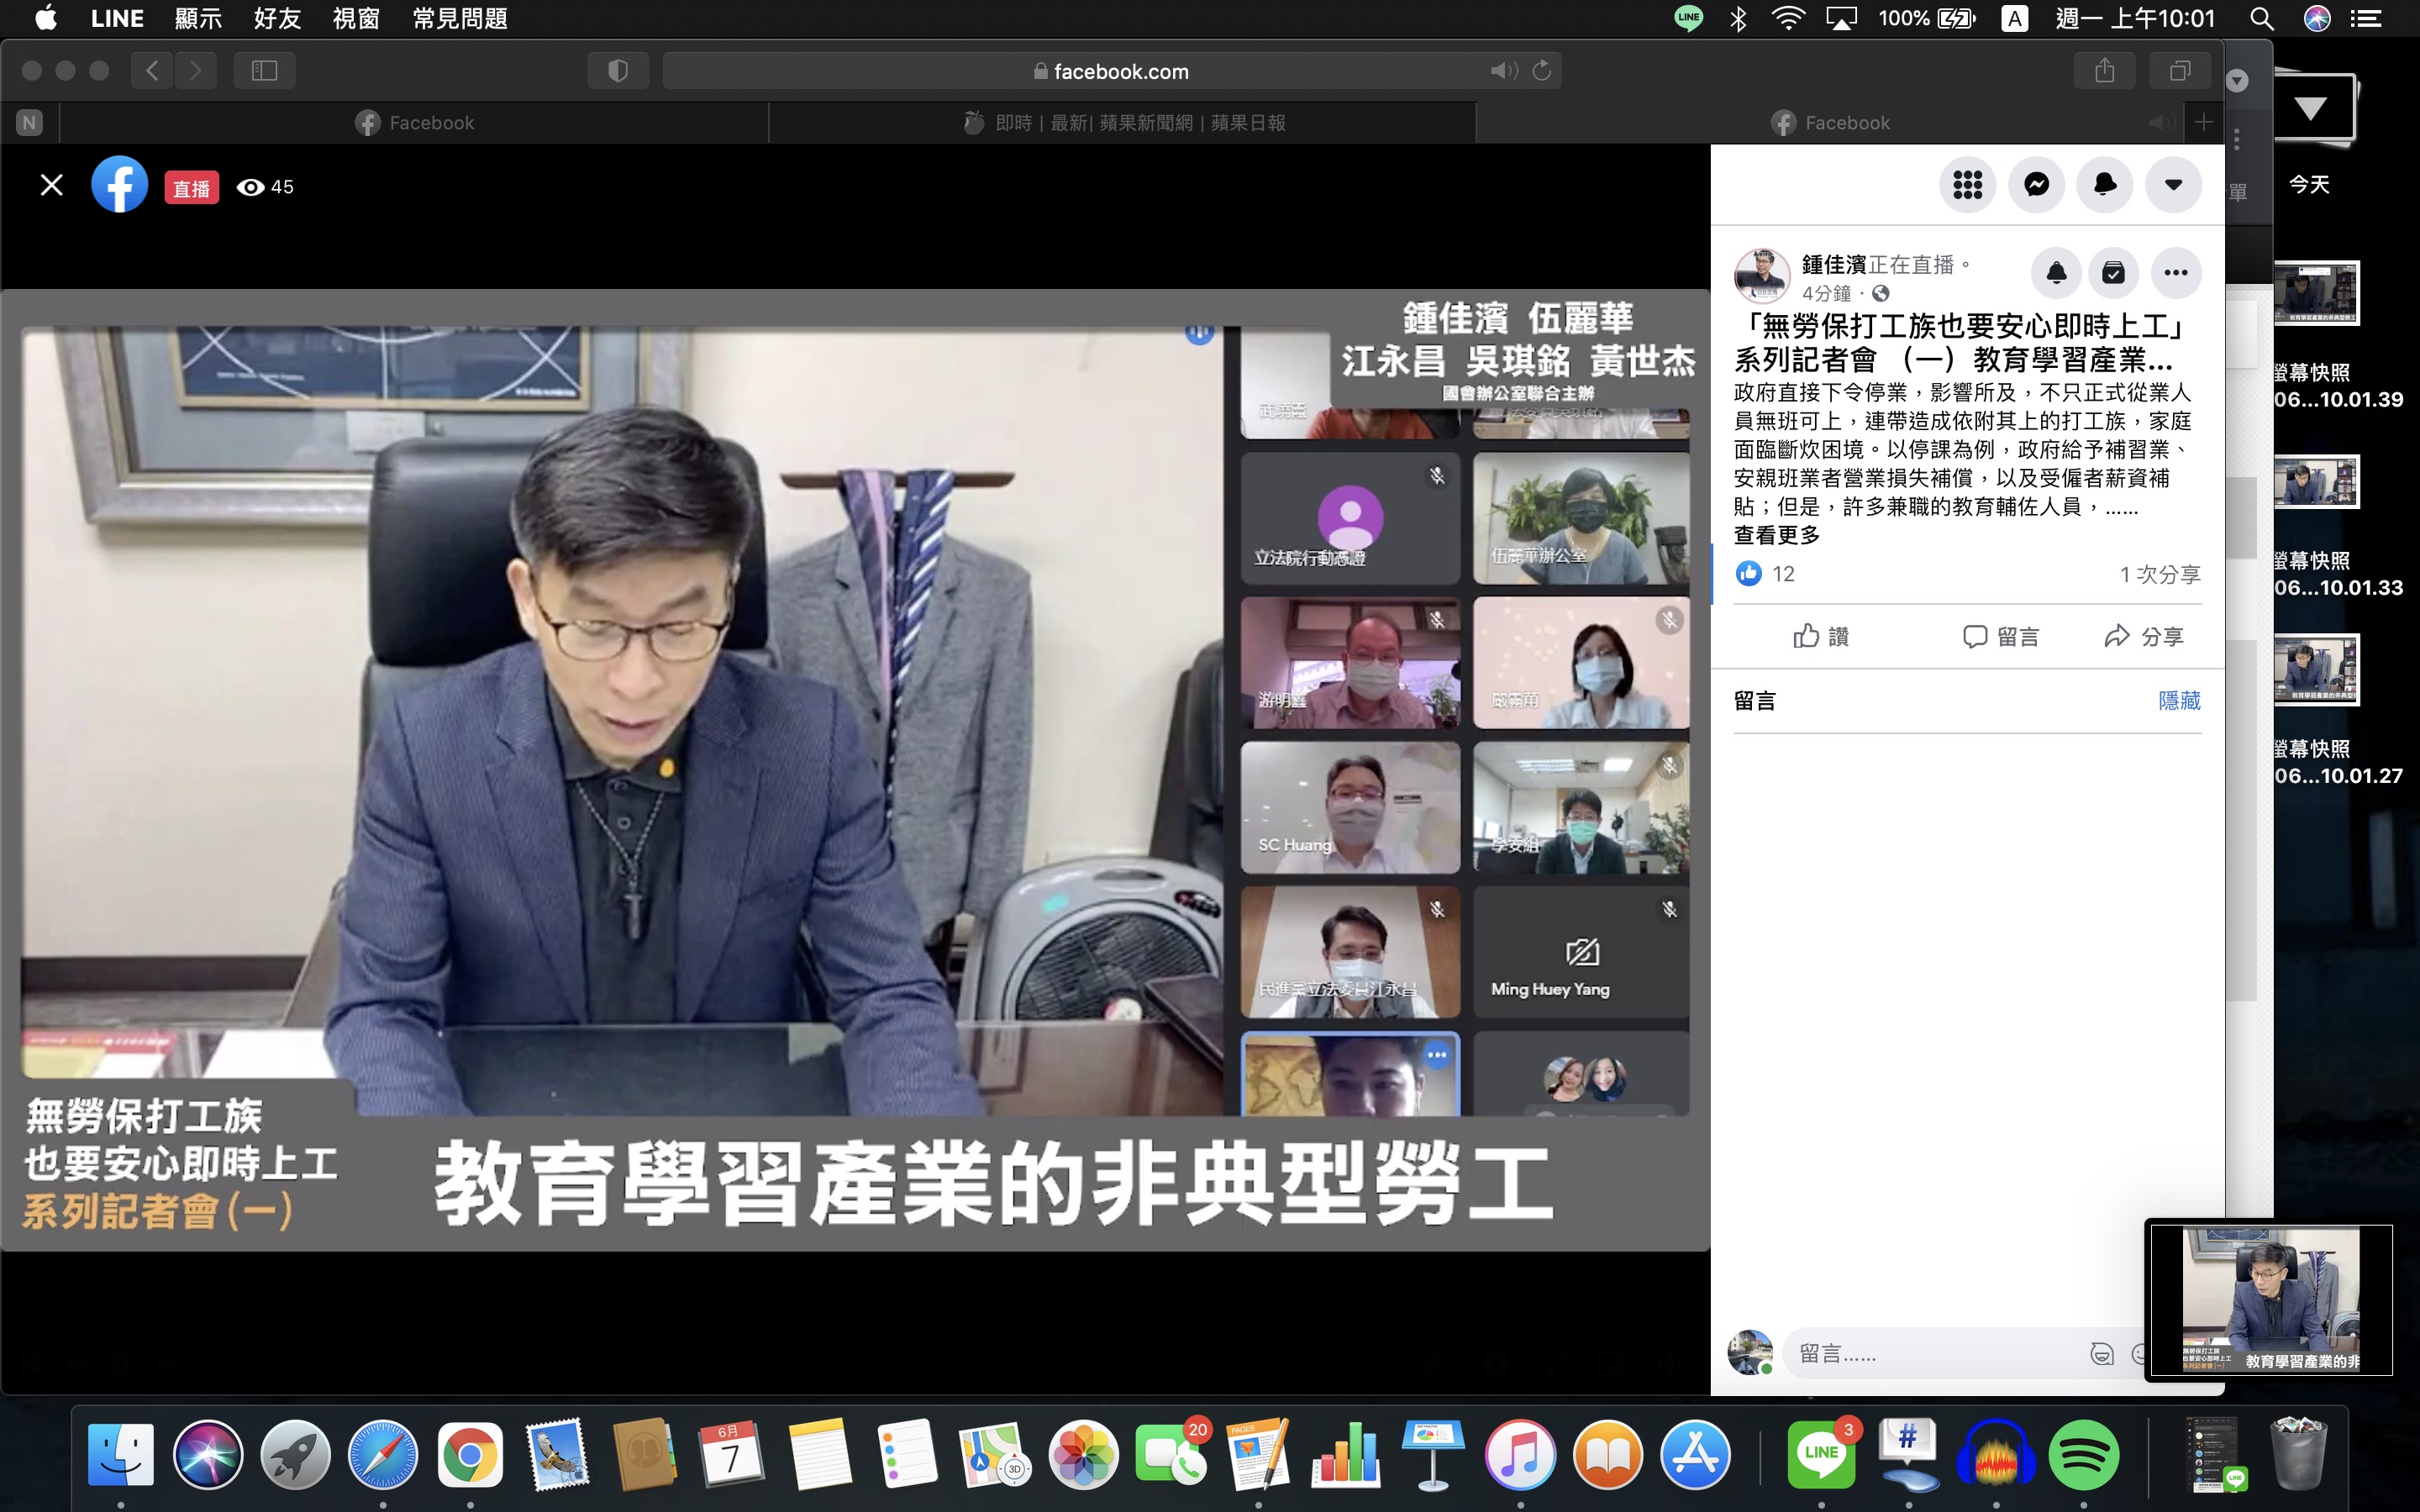
Task: Click the 留言 comment input field
Action: coord(1930,1353)
